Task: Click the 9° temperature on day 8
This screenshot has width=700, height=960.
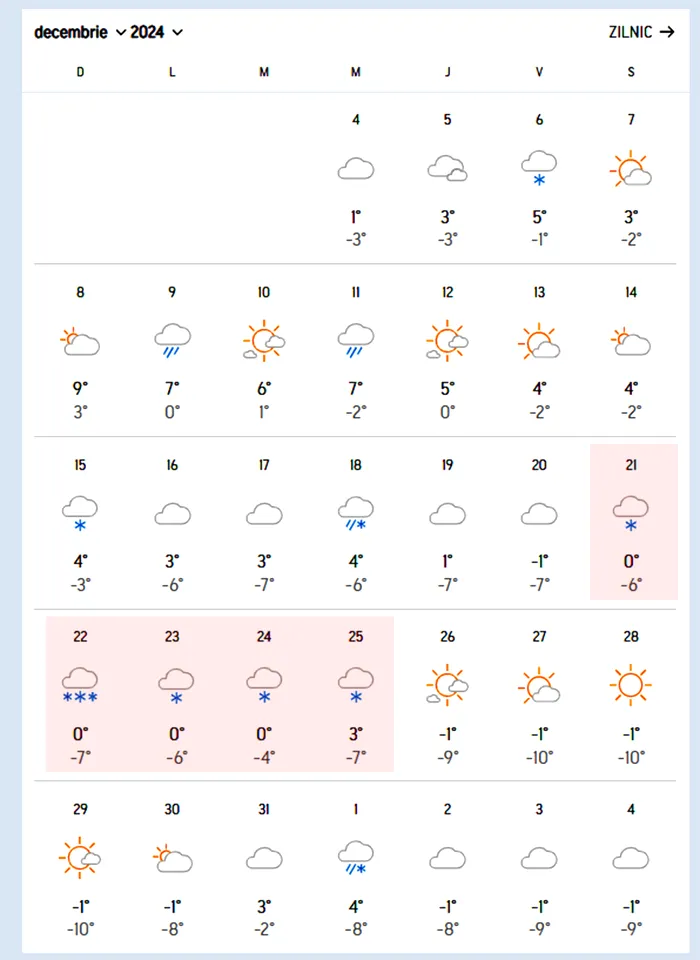Action: [x=80, y=388]
